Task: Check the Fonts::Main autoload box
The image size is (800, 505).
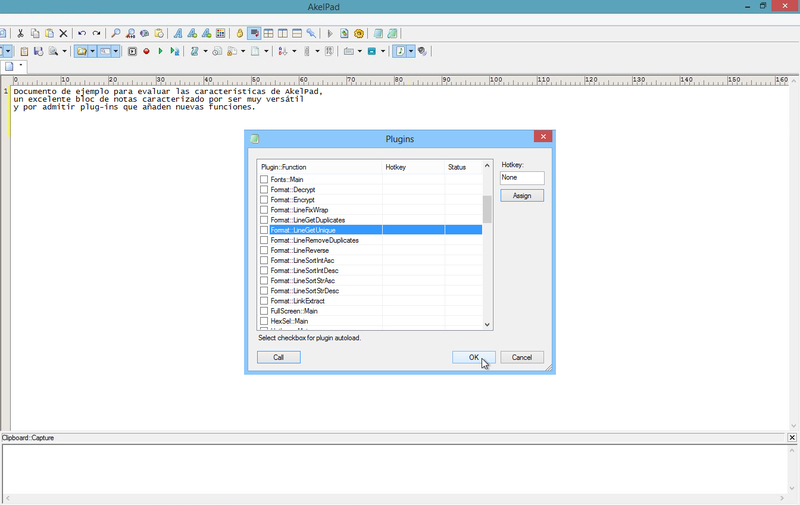Action: point(264,180)
